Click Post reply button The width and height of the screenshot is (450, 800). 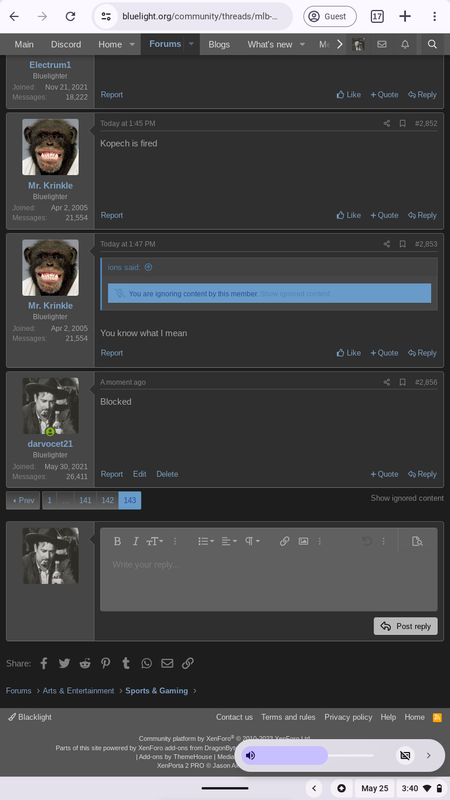406,627
